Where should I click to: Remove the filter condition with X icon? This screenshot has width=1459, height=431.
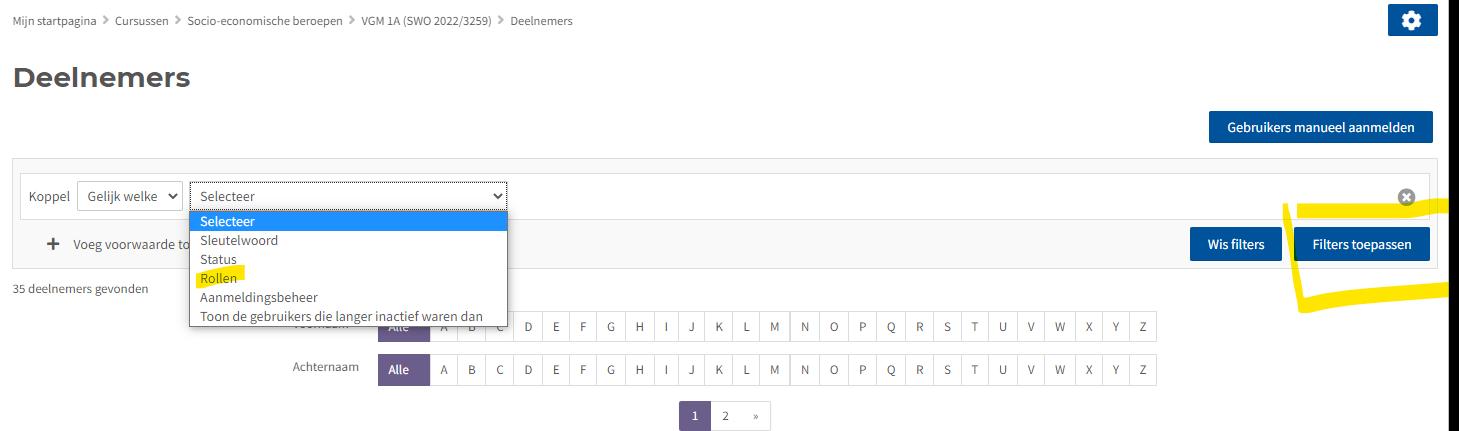pos(1406,197)
